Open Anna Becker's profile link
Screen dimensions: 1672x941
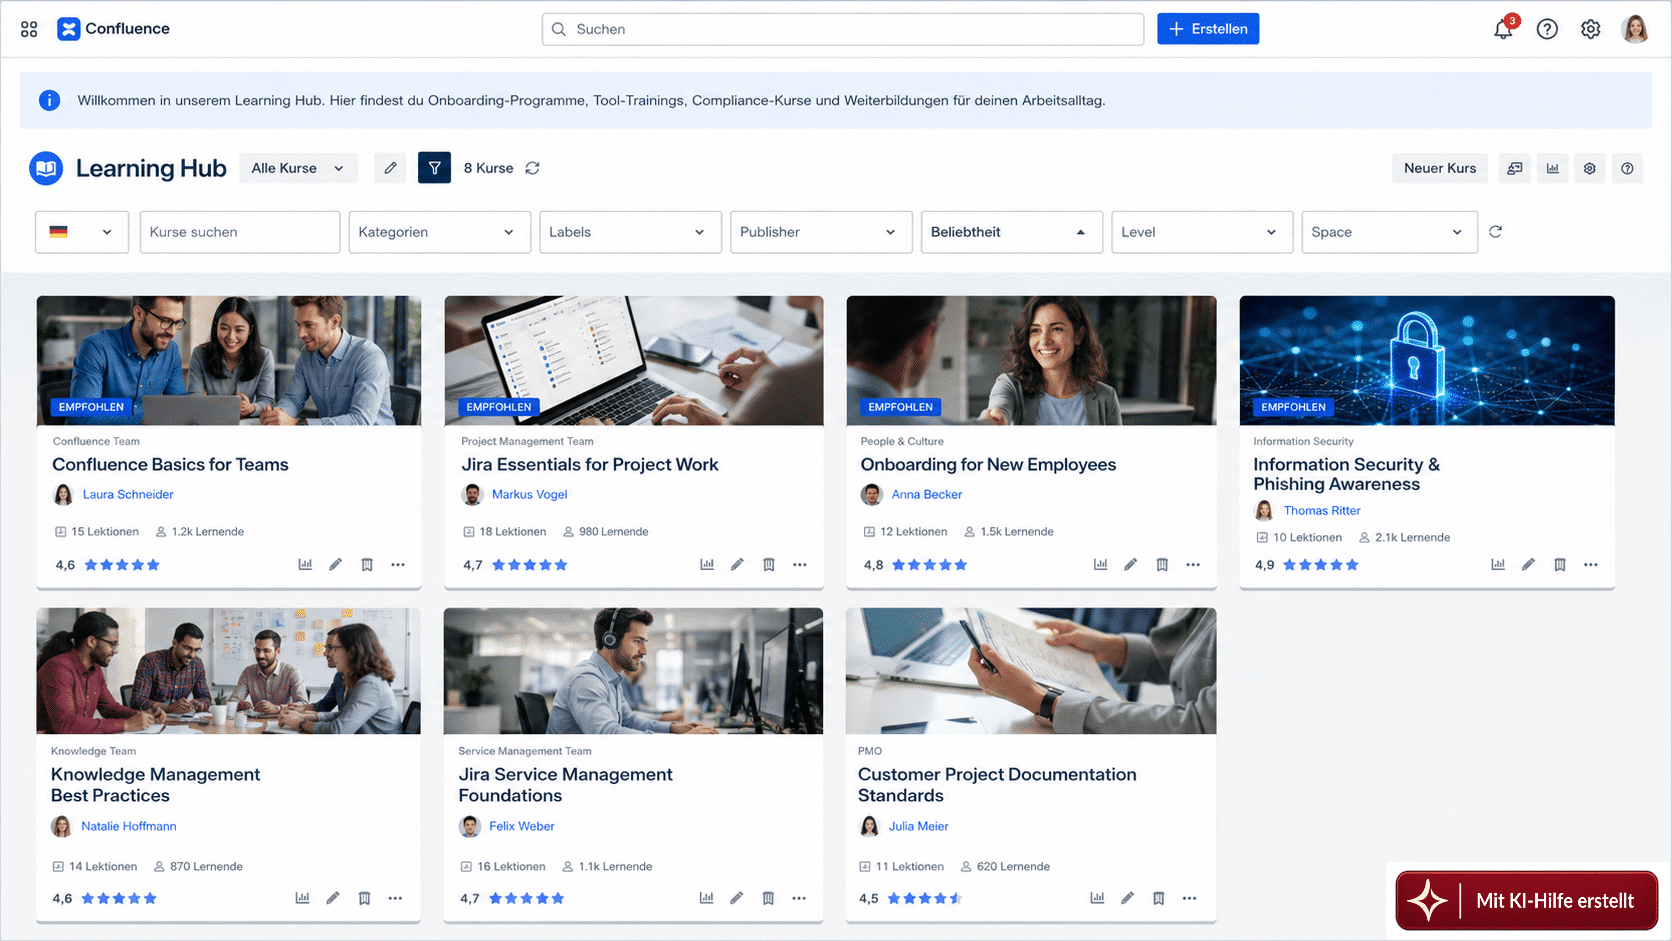[927, 494]
